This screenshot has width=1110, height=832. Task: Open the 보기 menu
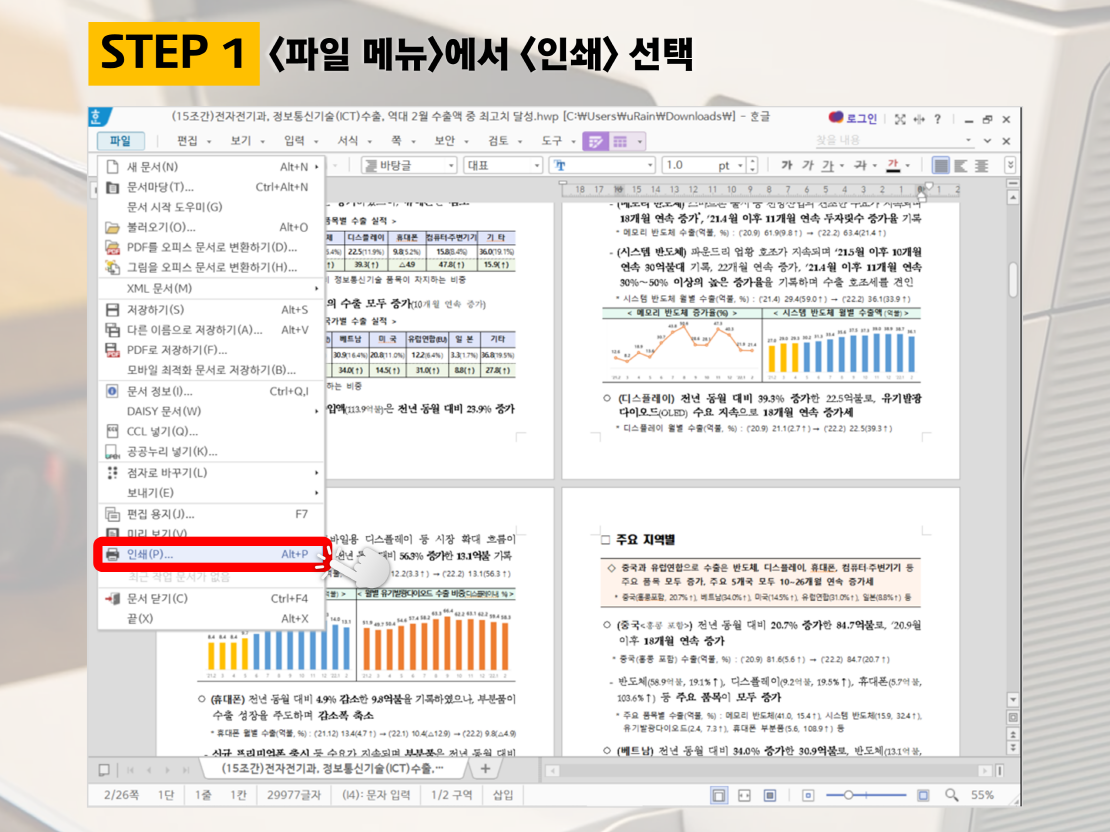pyautogui.click(x=246, y=141)
